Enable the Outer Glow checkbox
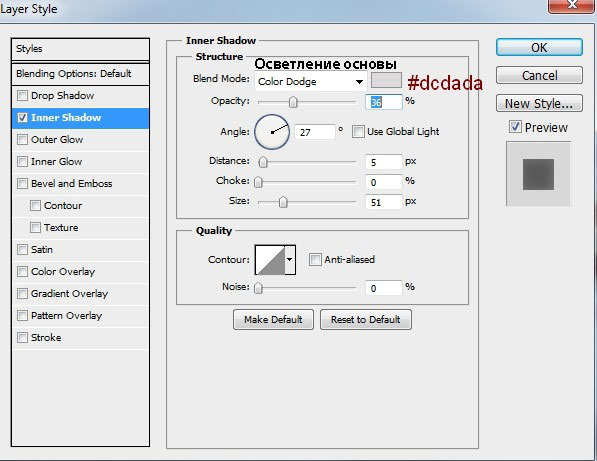The width and height of the screenshot is (597, 461). click(22, 140)
